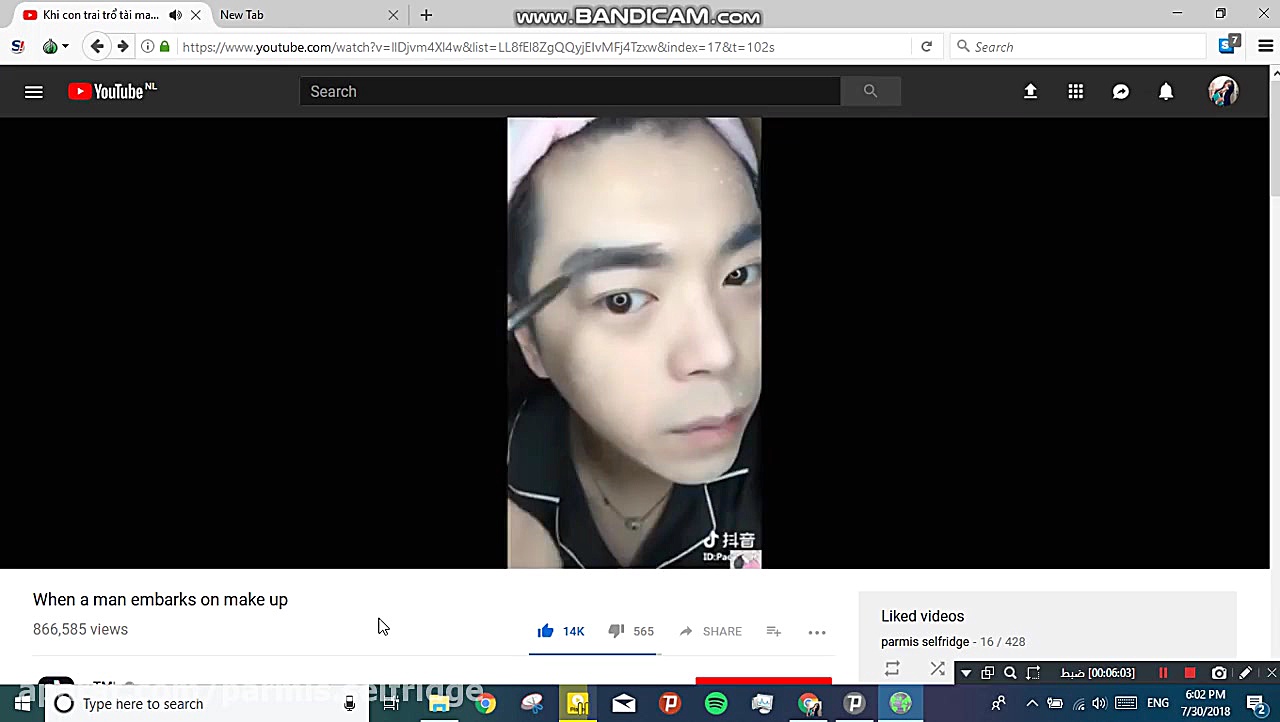Image resolution: width=1280 pixels, height=722 pixels.
Task: Reload the page with refresh icon
Action: tap(926, 46)
